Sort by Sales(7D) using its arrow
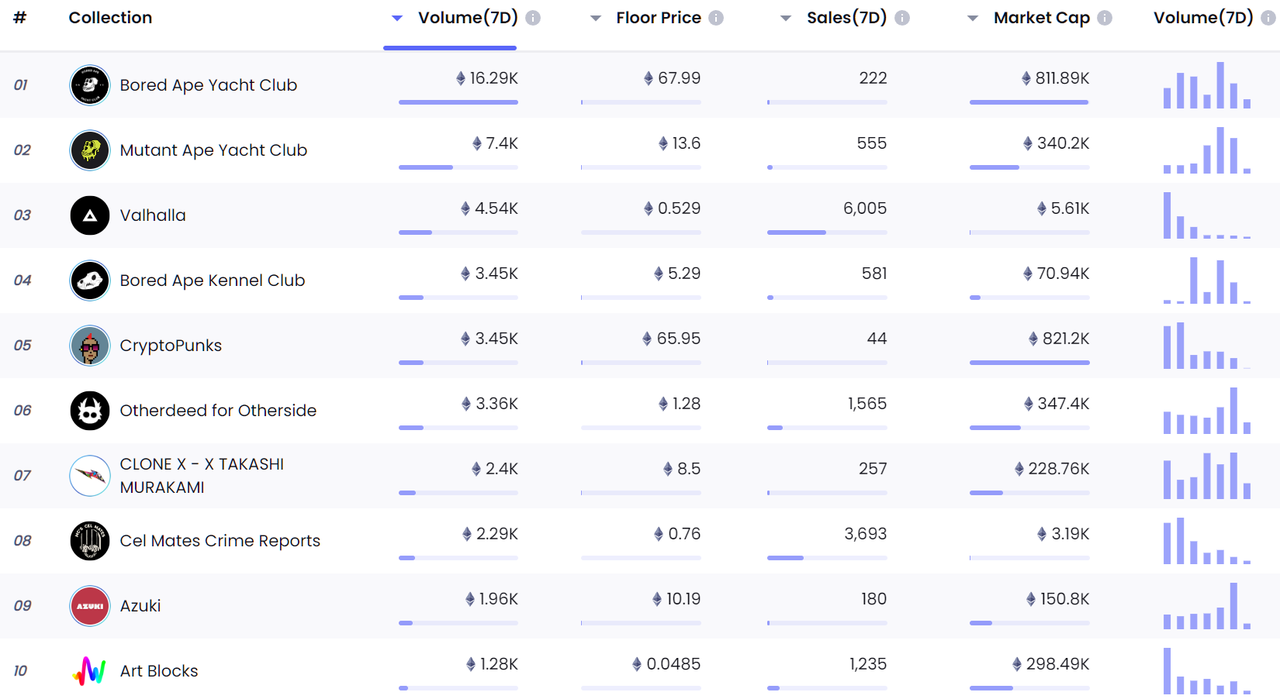This screenshot has height=699, width=1280. point(786,18)
